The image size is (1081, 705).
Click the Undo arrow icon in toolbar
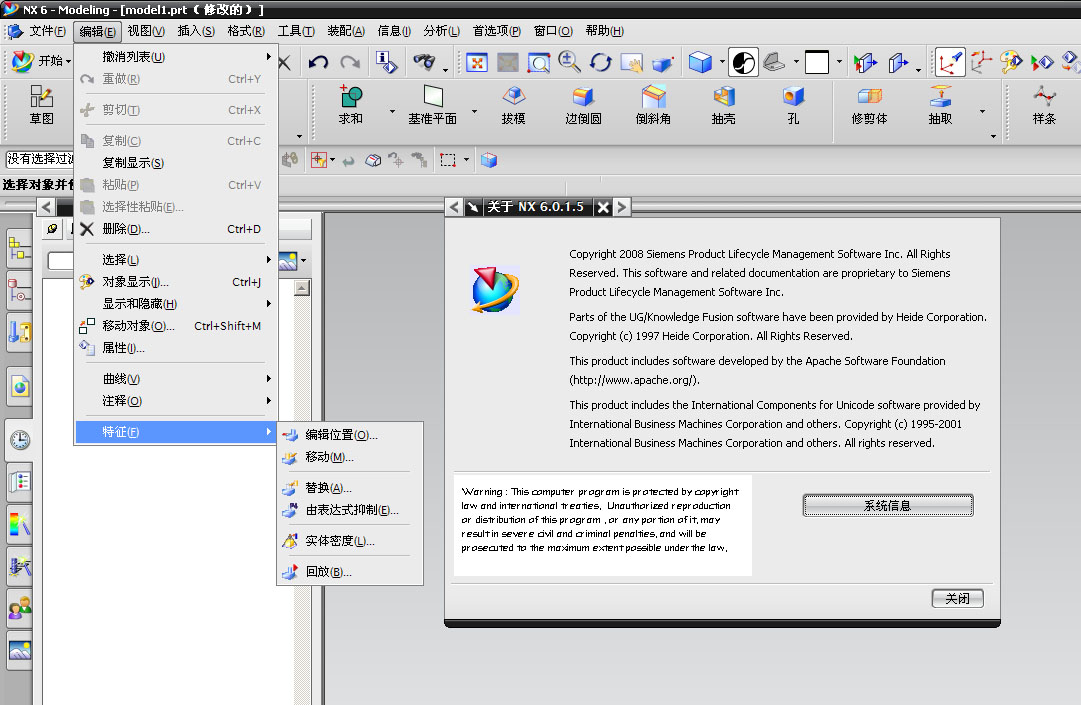point(318,63)
